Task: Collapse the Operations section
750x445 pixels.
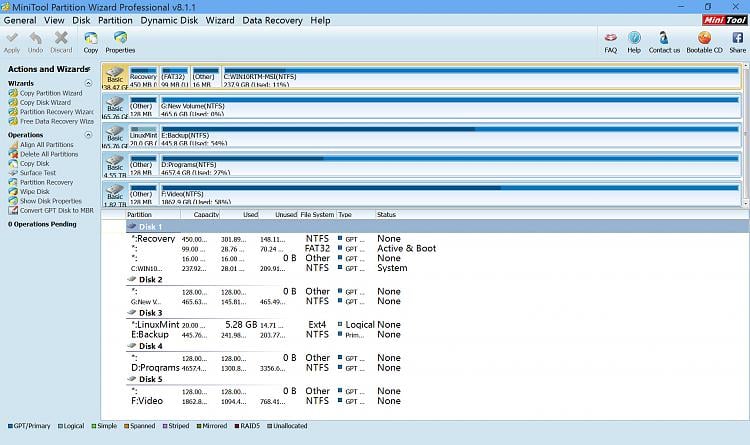Action: (x=88, y=135)
